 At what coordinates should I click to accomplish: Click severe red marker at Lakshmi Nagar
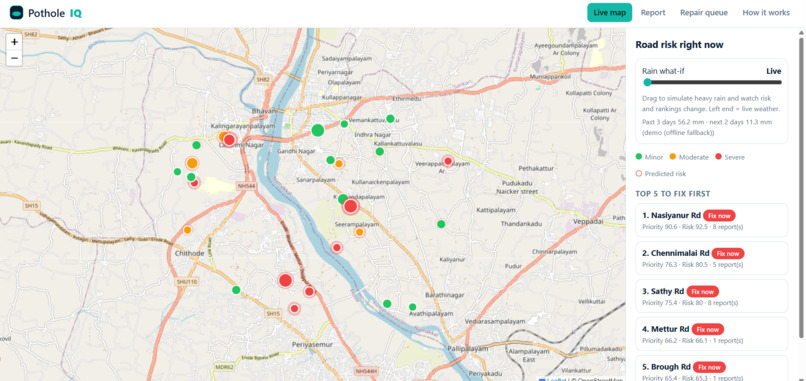pyautogui.click(x=229, y=139)
